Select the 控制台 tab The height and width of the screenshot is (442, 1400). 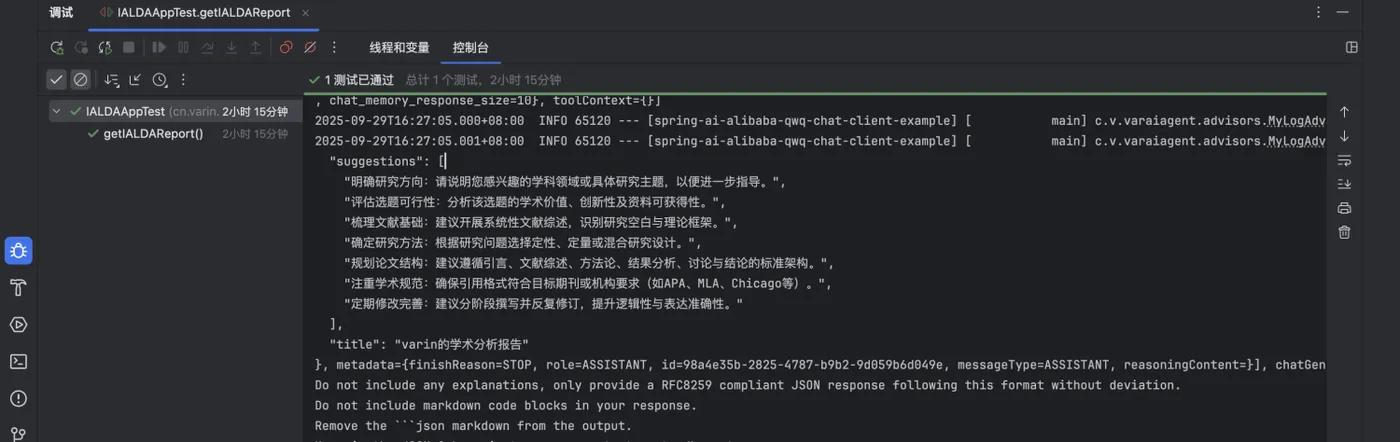(470, 47)
